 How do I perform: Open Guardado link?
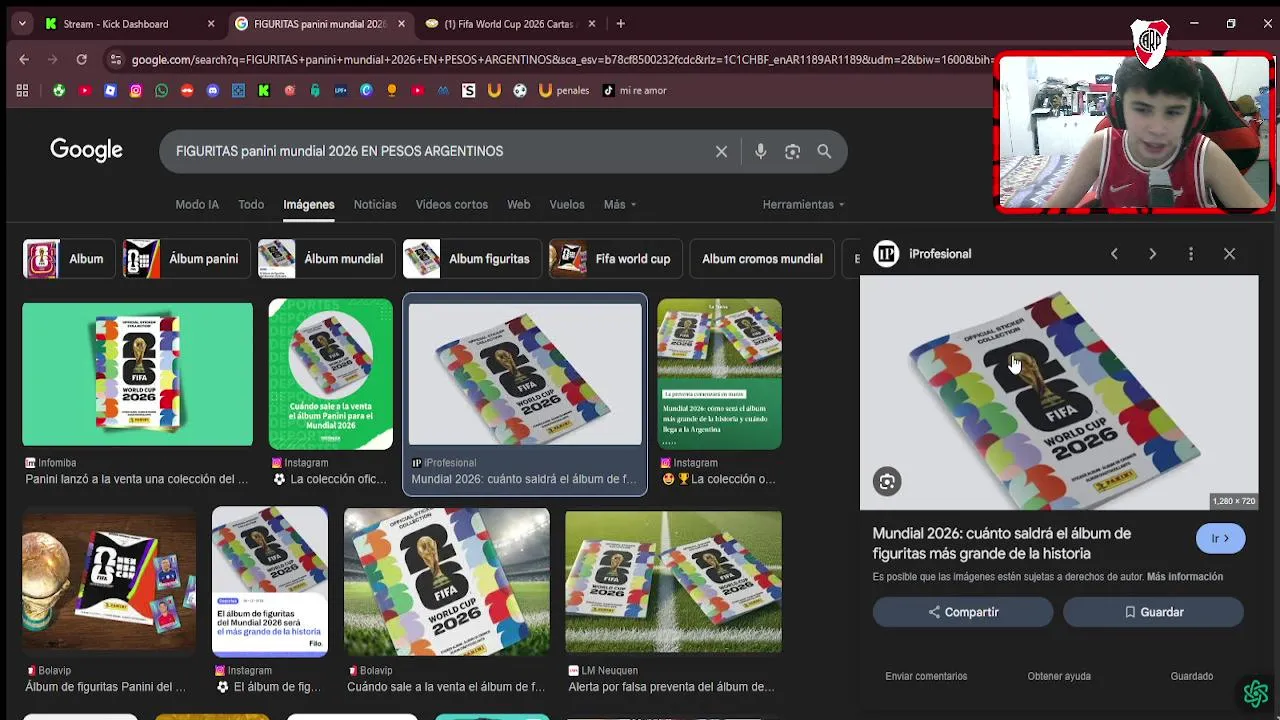(1192, 676)
